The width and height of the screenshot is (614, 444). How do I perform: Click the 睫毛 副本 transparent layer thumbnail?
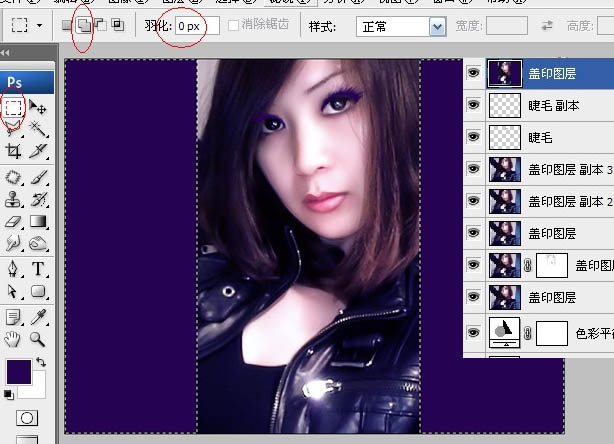click(505, 105)
